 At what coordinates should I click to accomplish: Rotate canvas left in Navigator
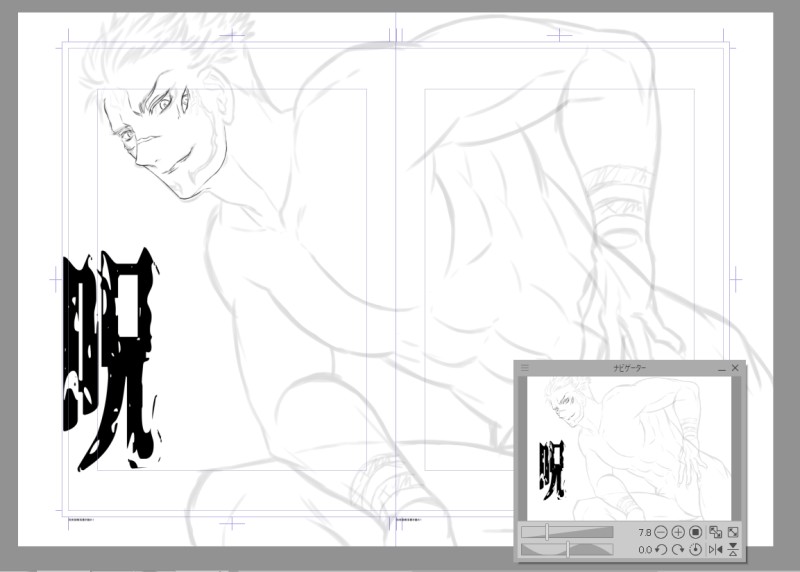tap(661, 550)
